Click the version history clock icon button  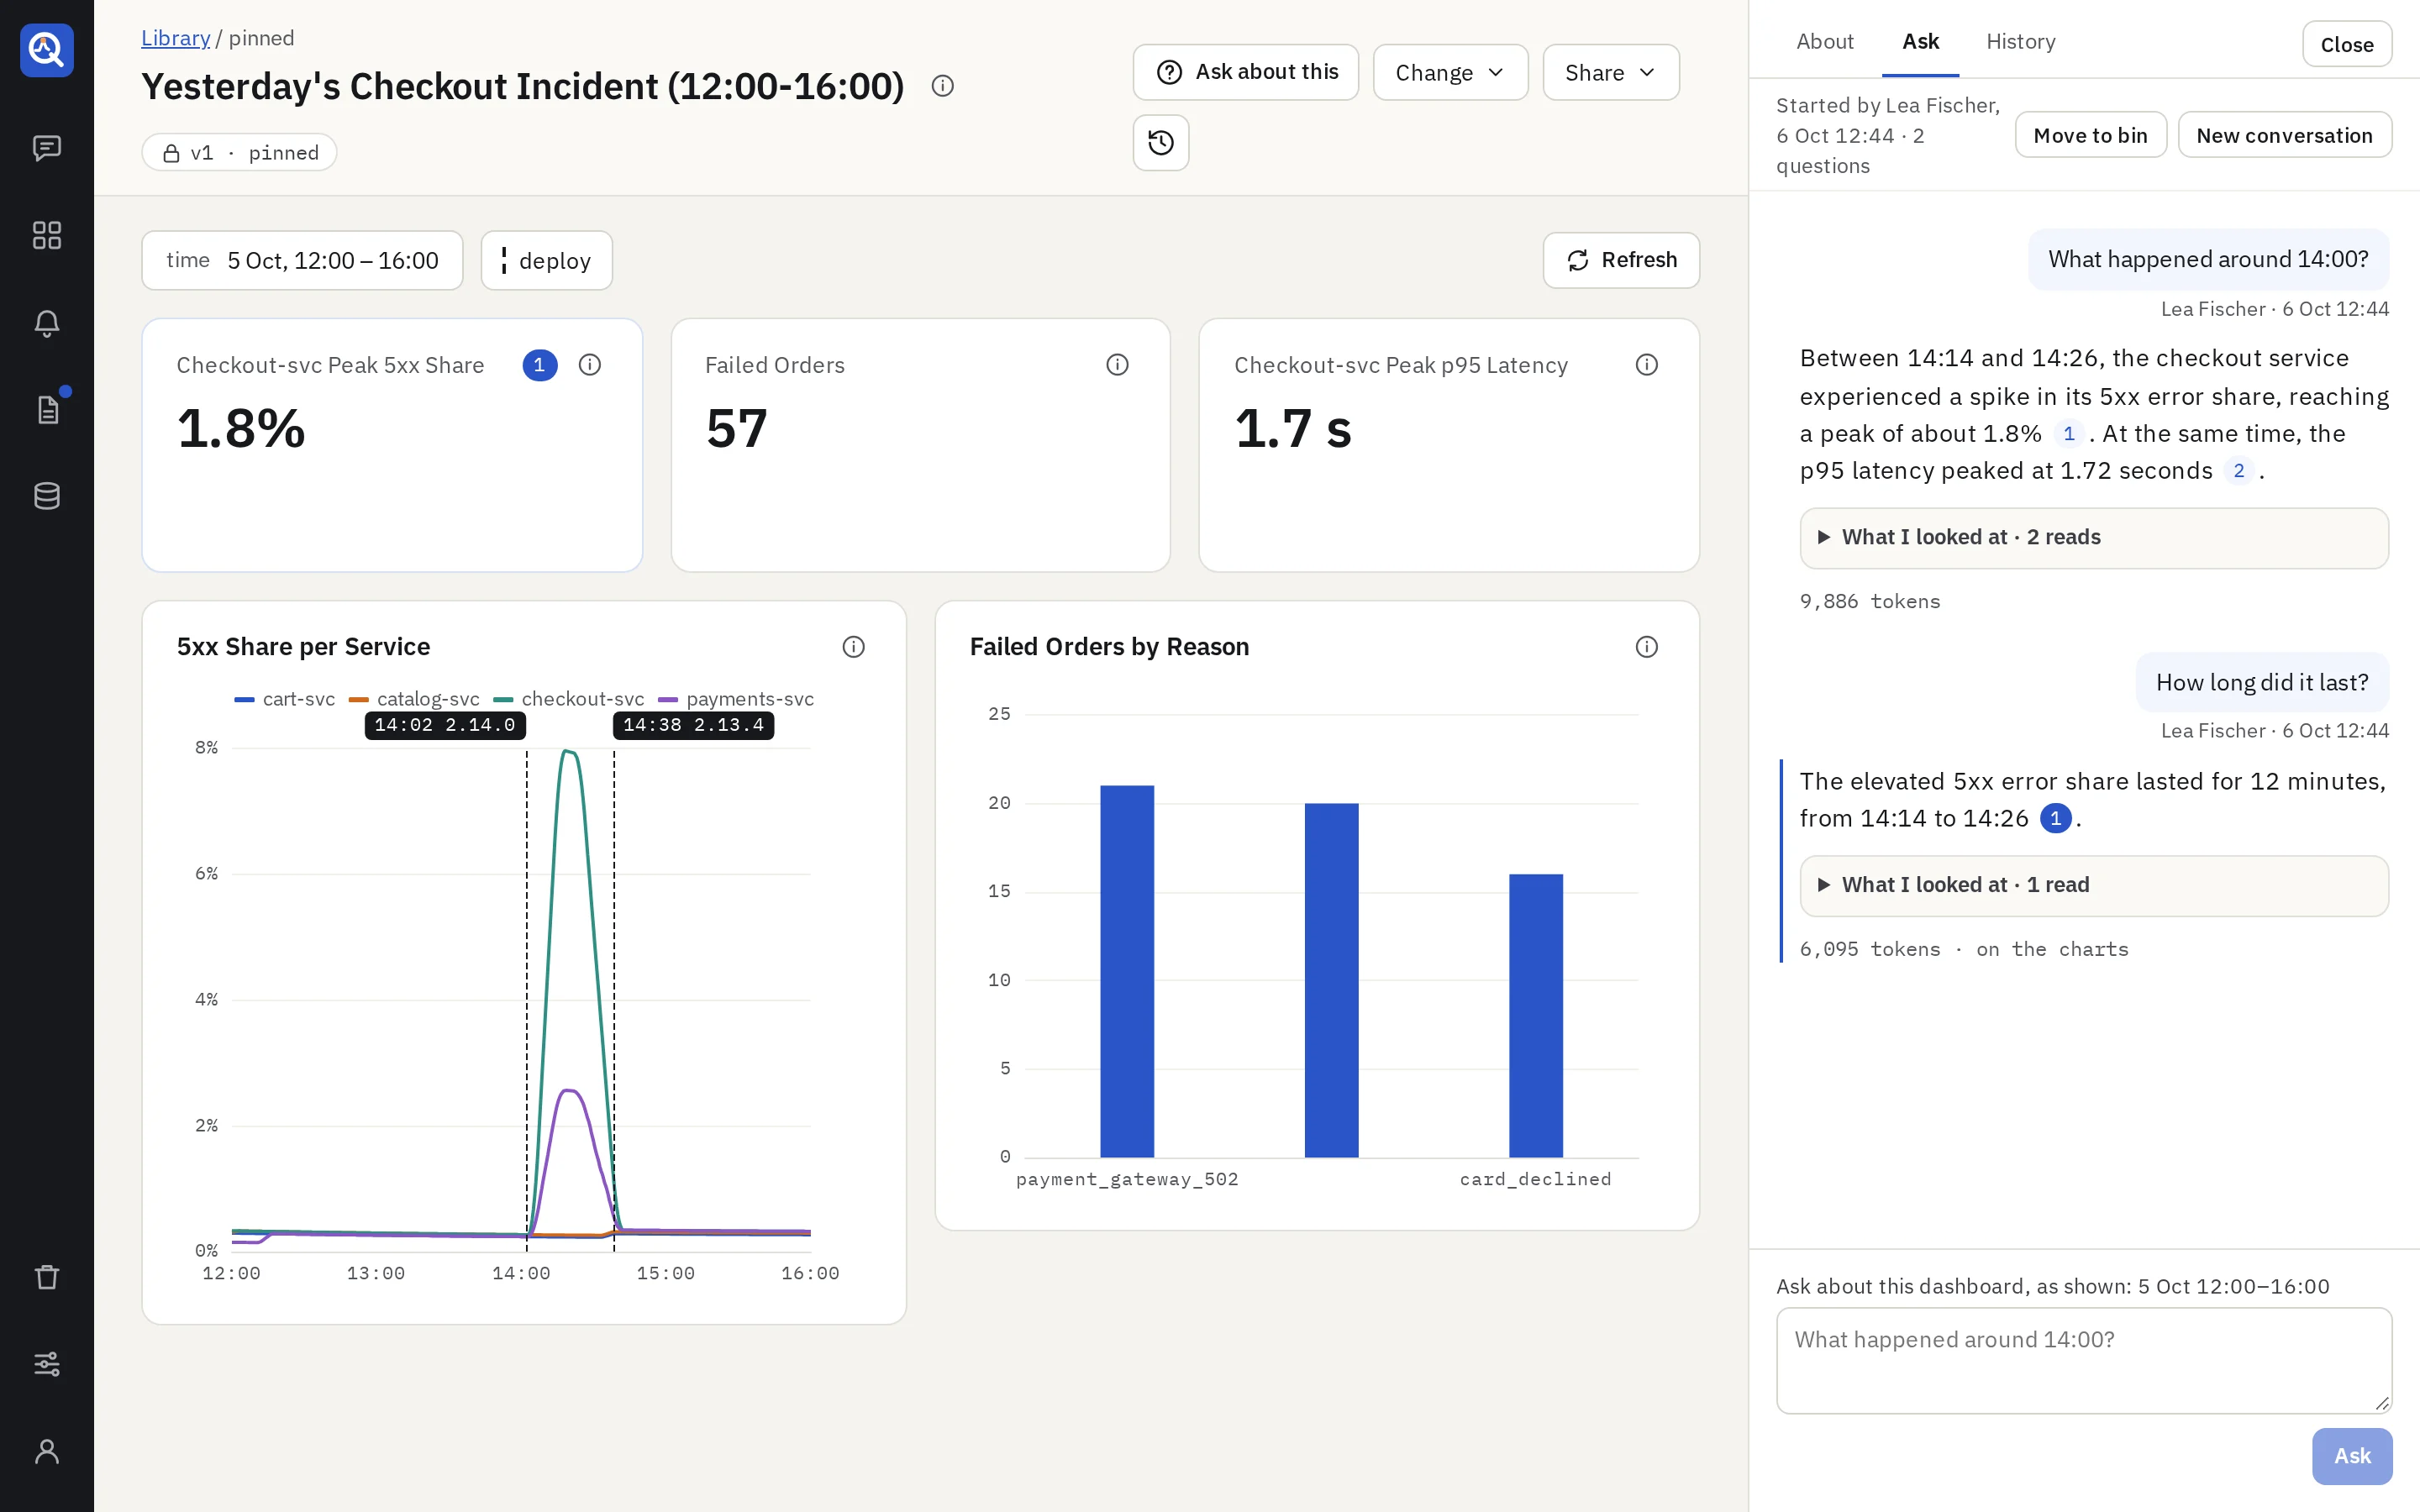1160,143
